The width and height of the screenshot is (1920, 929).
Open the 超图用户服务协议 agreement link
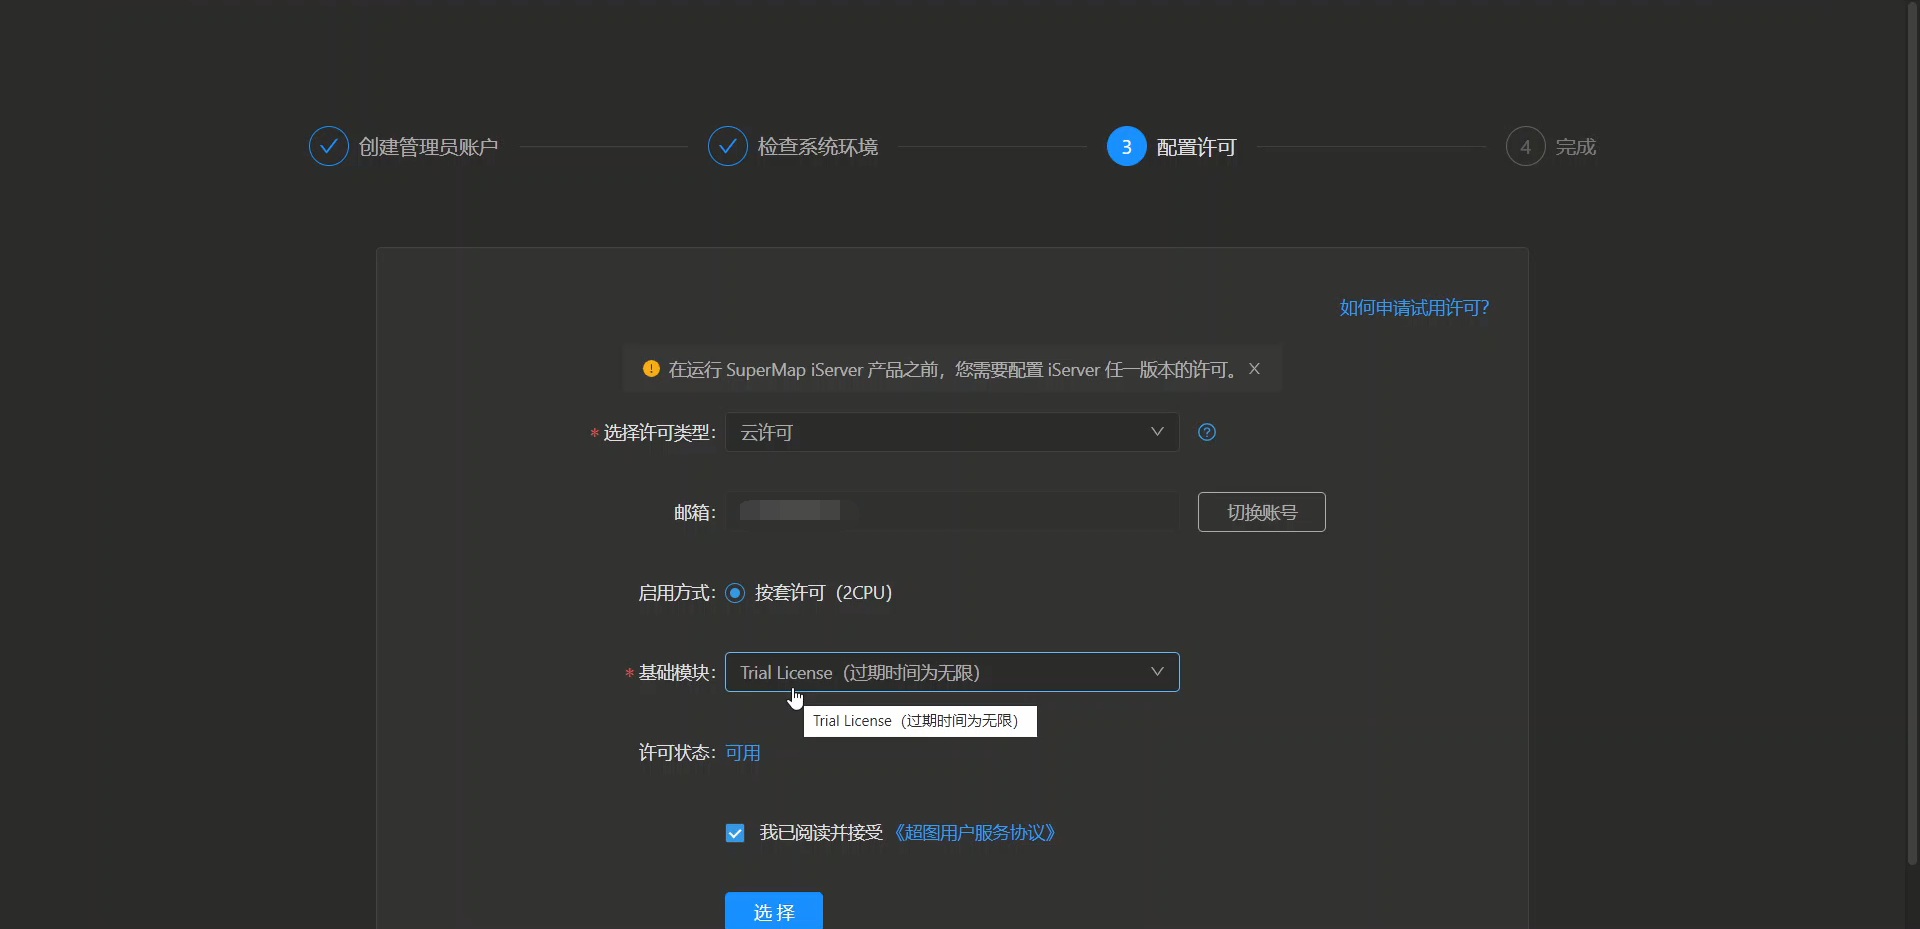tap(975, 833)
